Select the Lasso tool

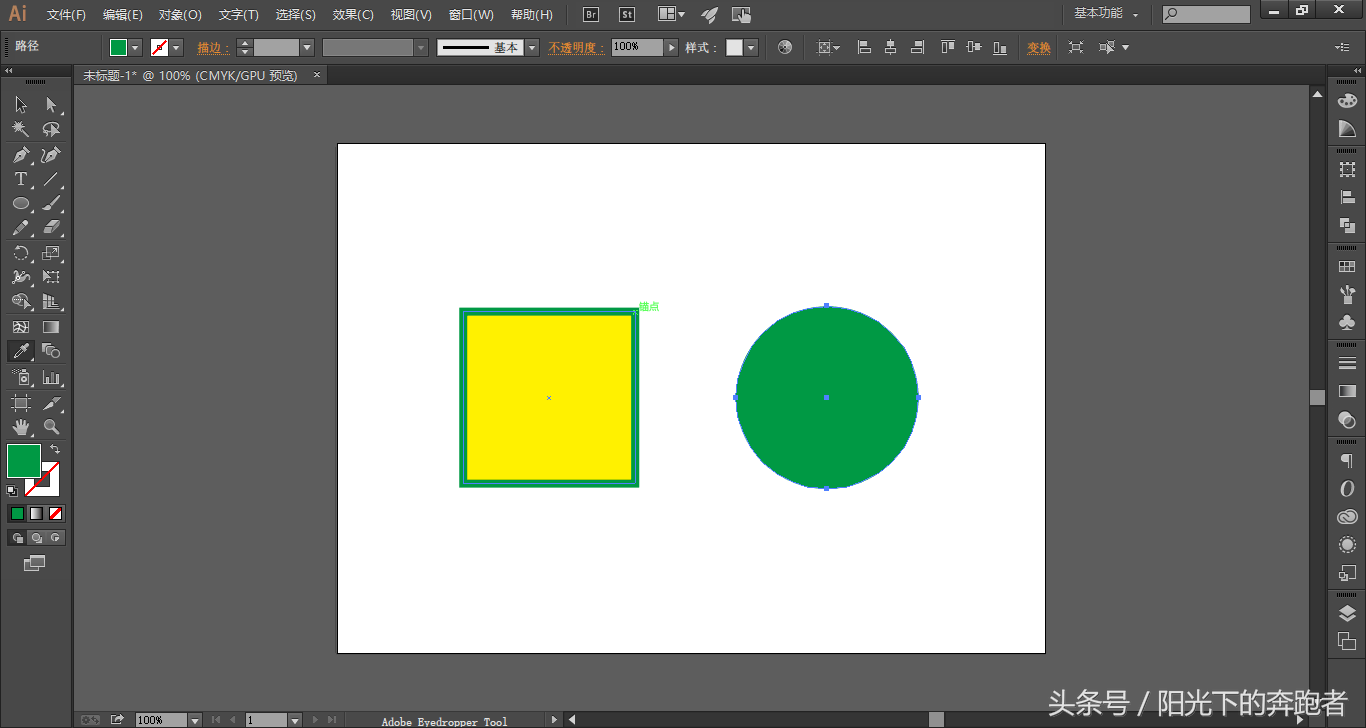coord(51,129)
